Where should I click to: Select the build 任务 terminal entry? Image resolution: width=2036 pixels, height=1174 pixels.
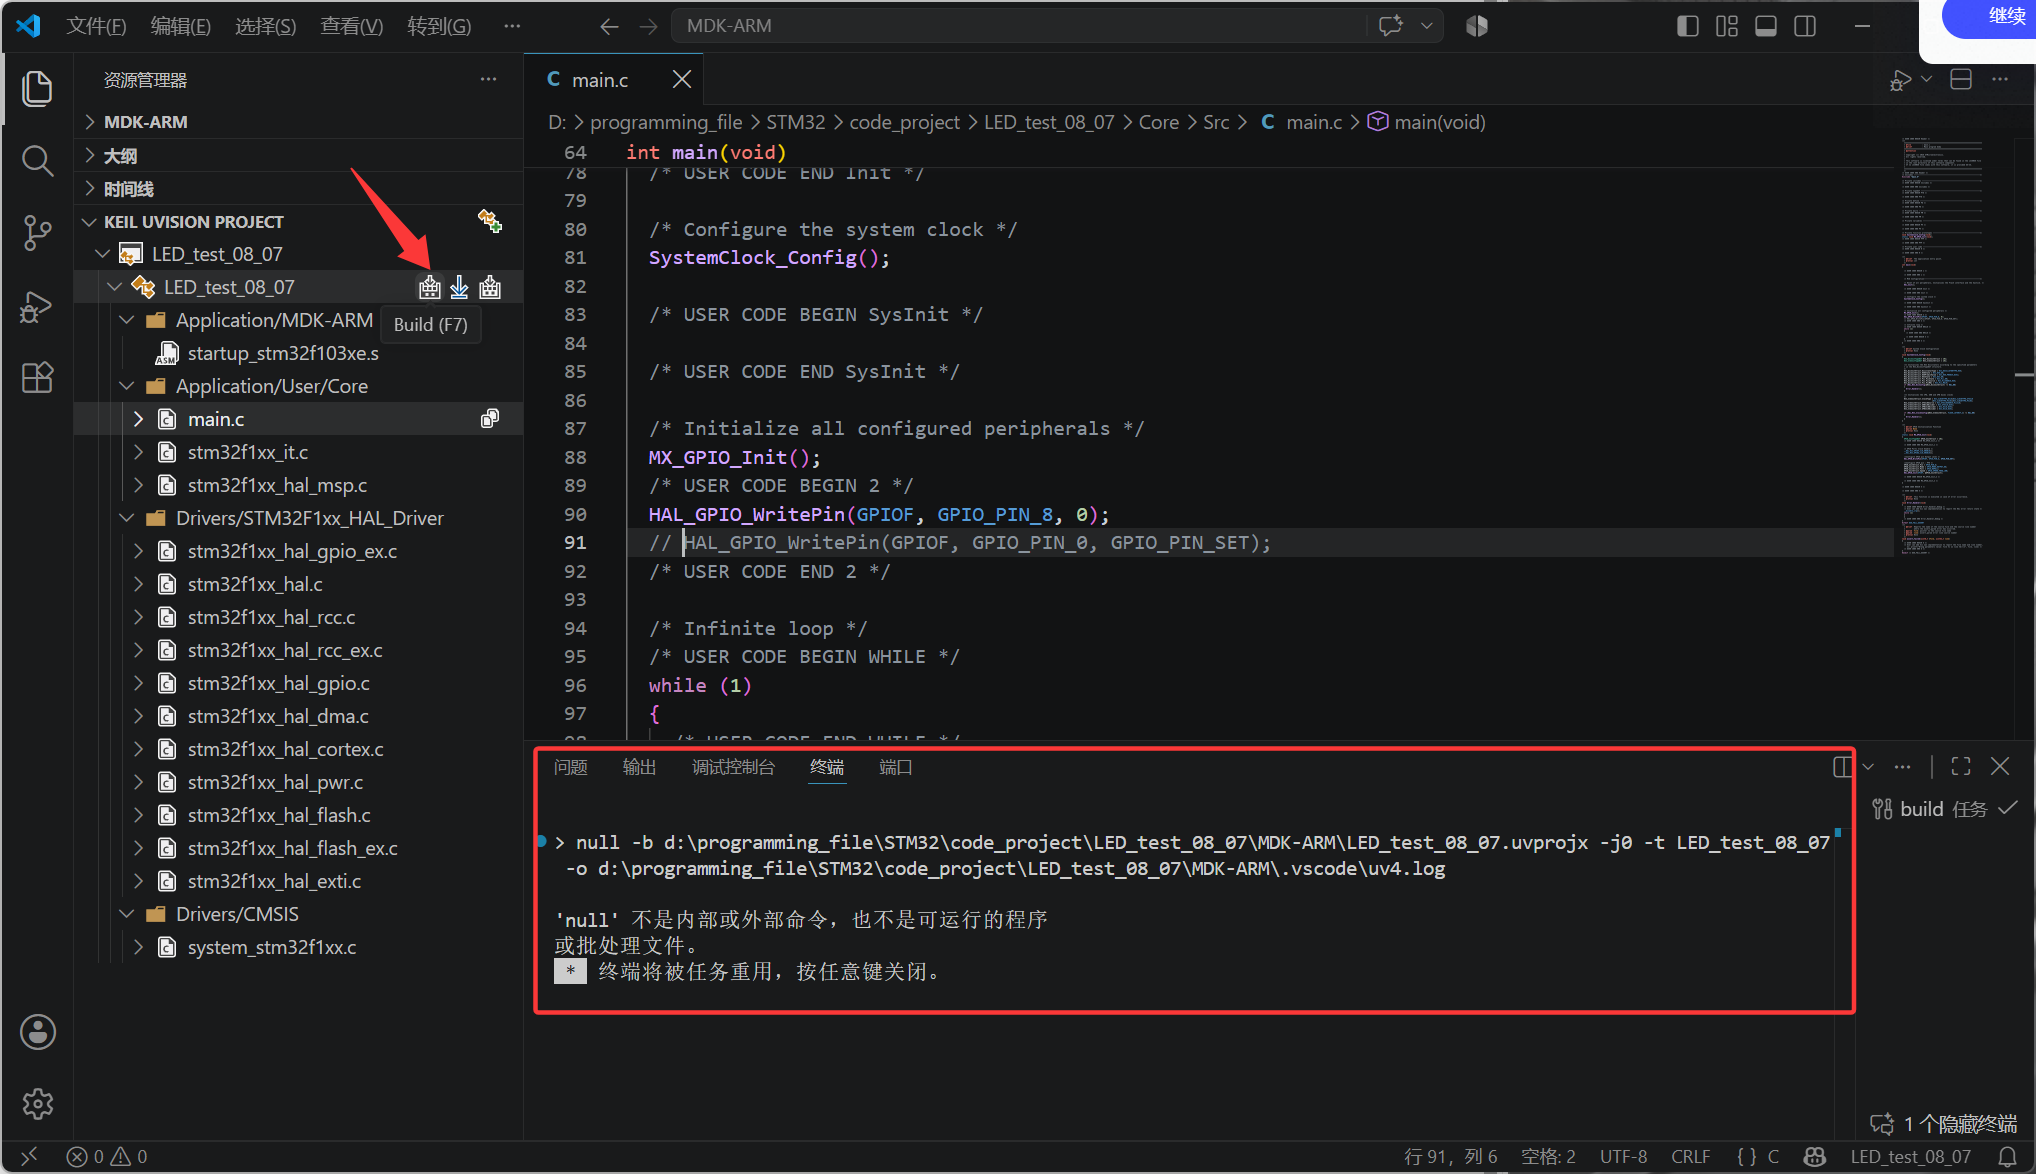(1943, 809)
